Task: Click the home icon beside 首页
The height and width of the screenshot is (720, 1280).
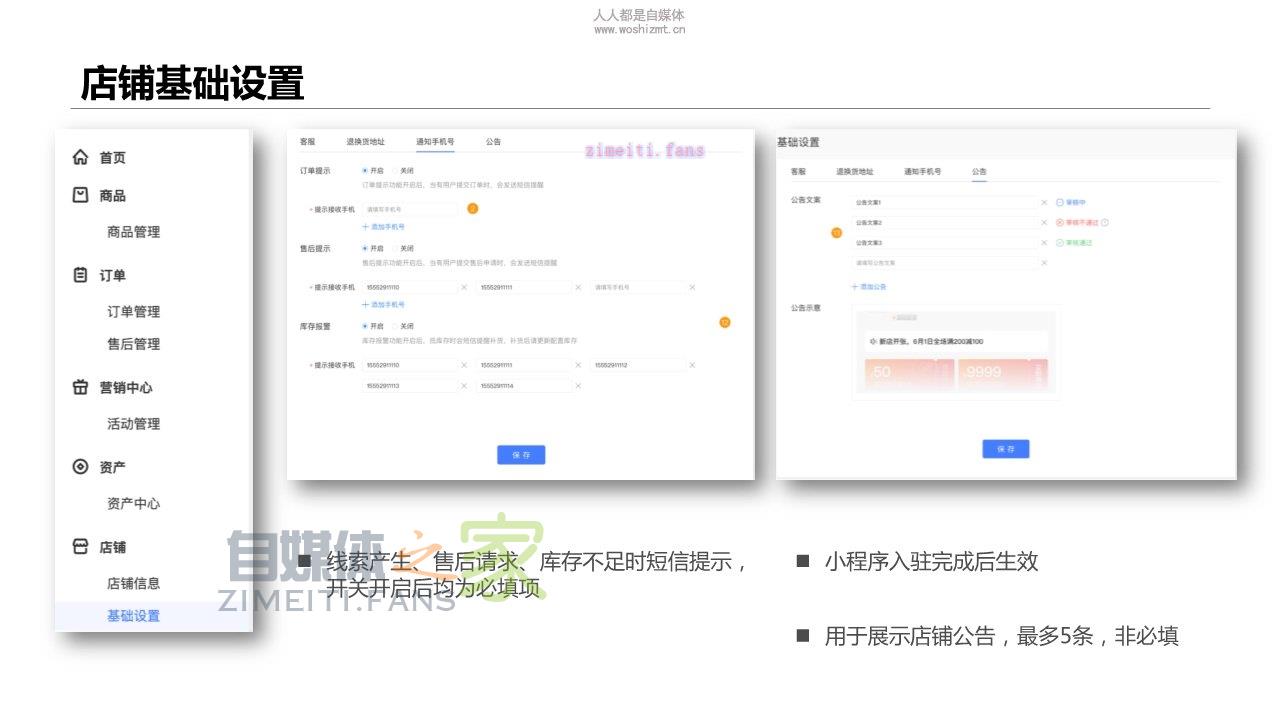Action: click(x=81, y=157)
